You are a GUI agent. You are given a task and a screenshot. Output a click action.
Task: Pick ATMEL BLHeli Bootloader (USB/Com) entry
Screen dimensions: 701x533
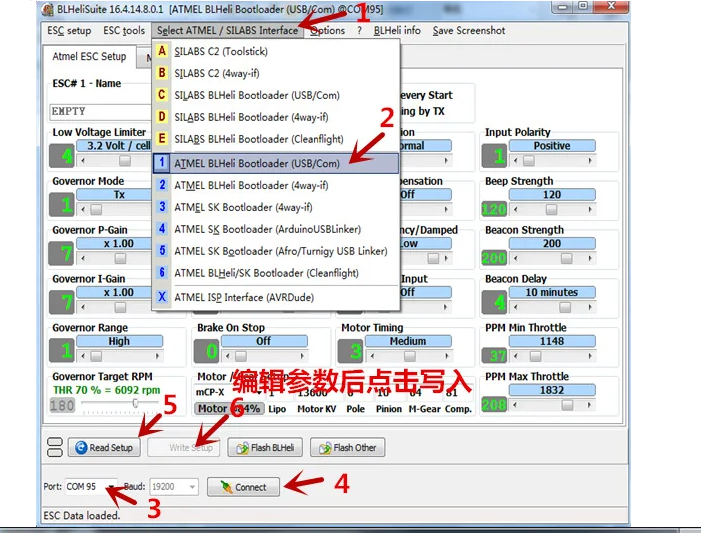pyautogui.click(x=257, y=162)
